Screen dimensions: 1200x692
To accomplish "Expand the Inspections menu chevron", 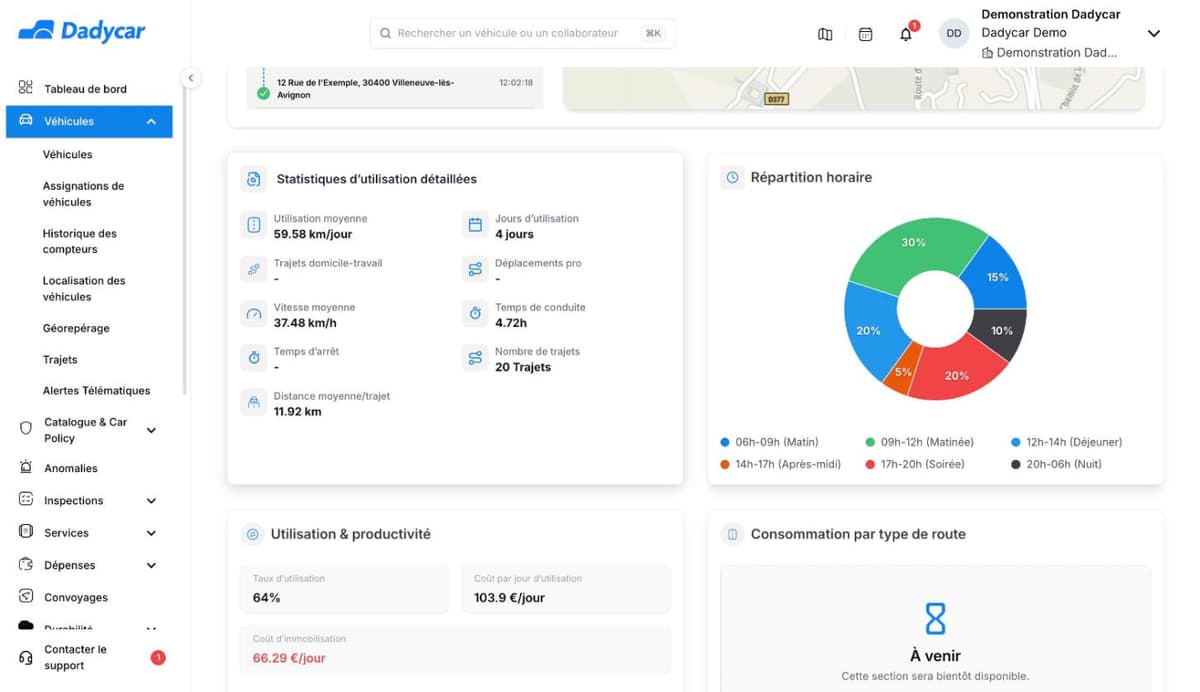I will pos(151,500).
